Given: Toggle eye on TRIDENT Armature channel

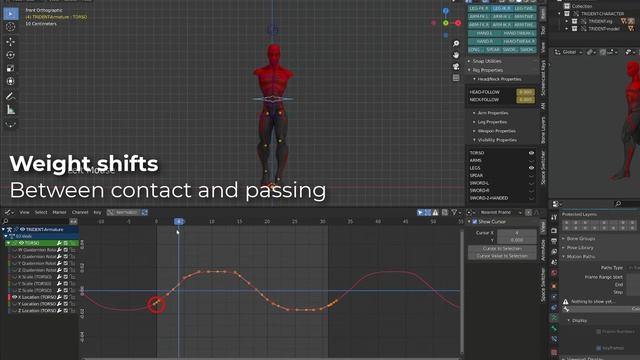Looking at the screenshot, I should coord(22,229).
